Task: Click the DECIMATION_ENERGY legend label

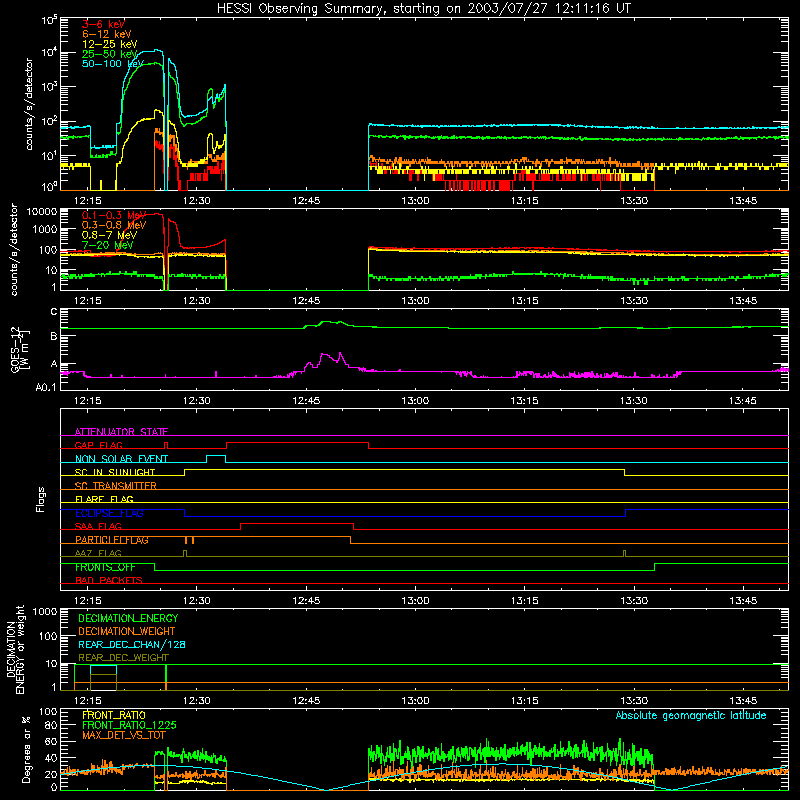Action: [x=128, y=618]
